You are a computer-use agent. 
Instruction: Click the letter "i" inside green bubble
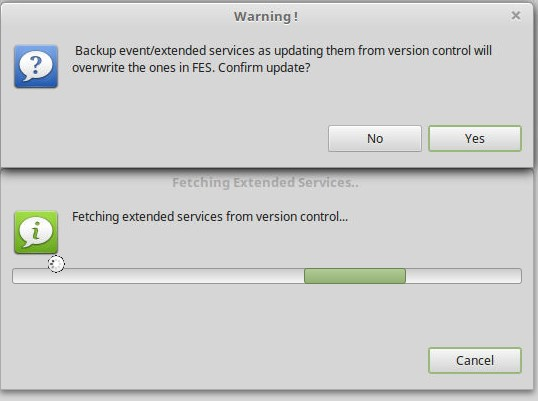[x=36, y=230]
